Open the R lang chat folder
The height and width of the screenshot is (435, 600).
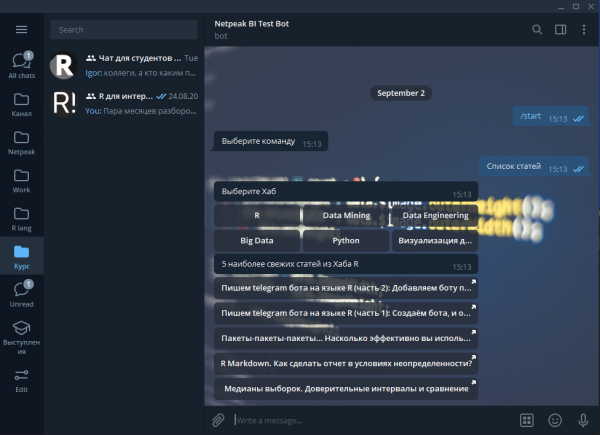tap(21, 219)
